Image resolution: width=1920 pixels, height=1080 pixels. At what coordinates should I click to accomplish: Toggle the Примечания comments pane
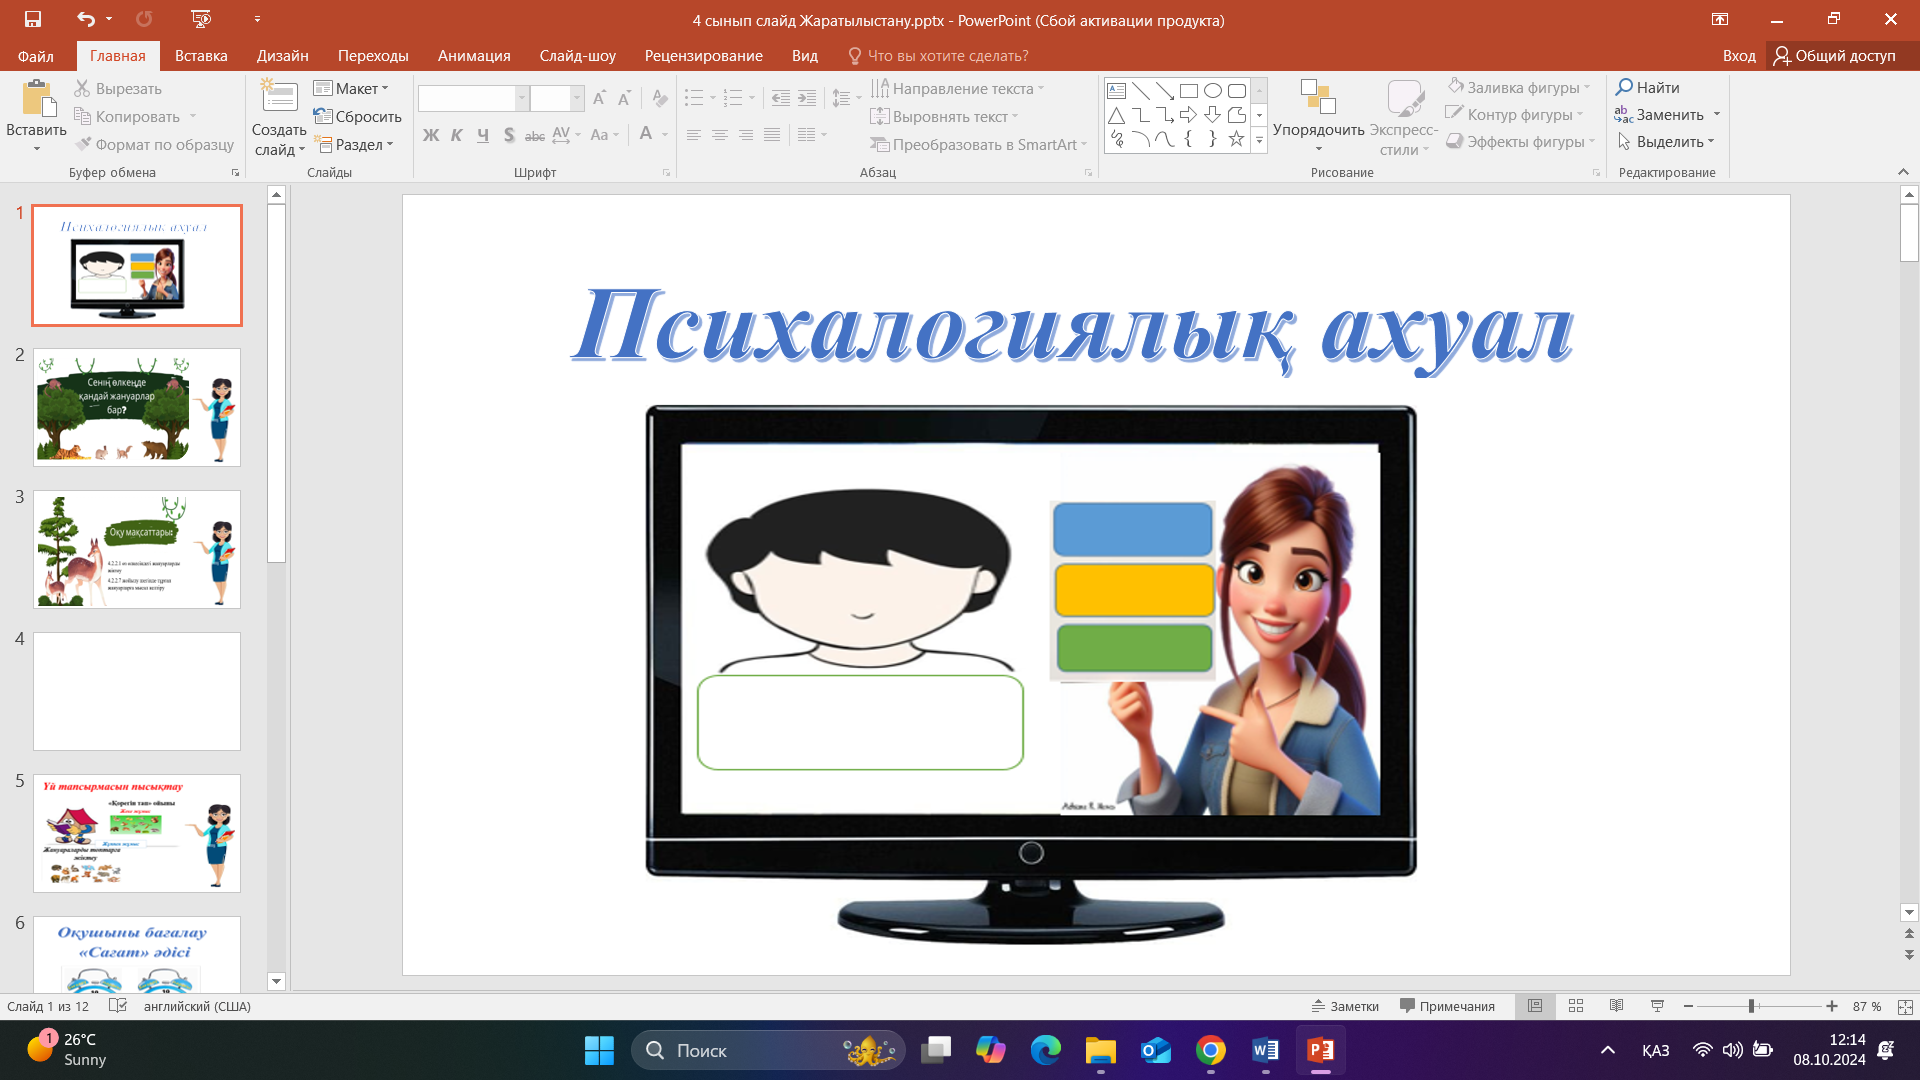1447,1006
